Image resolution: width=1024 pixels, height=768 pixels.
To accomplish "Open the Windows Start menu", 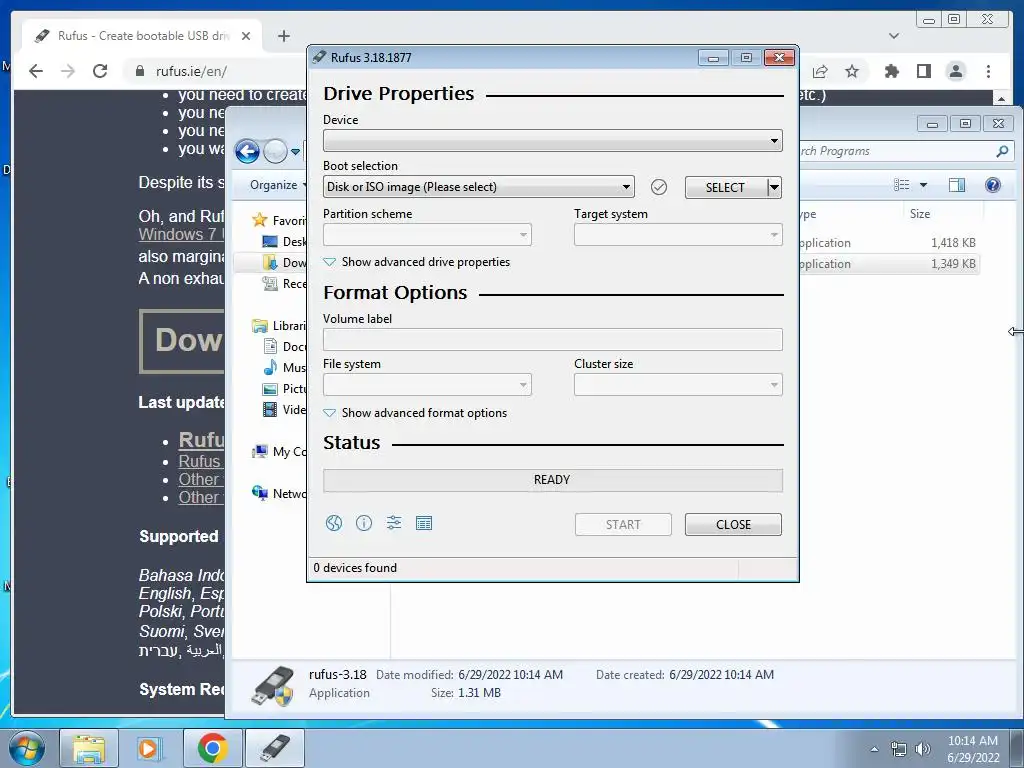I will coord(27,748).
